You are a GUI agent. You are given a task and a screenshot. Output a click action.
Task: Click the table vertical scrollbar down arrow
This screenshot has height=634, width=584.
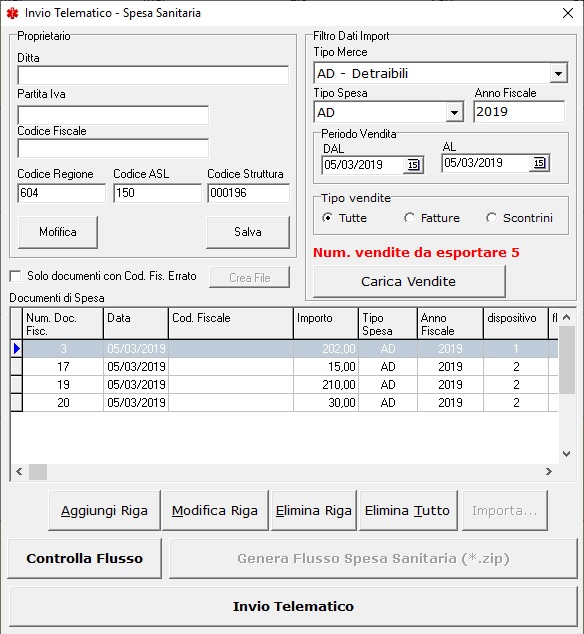click(567, 454)
